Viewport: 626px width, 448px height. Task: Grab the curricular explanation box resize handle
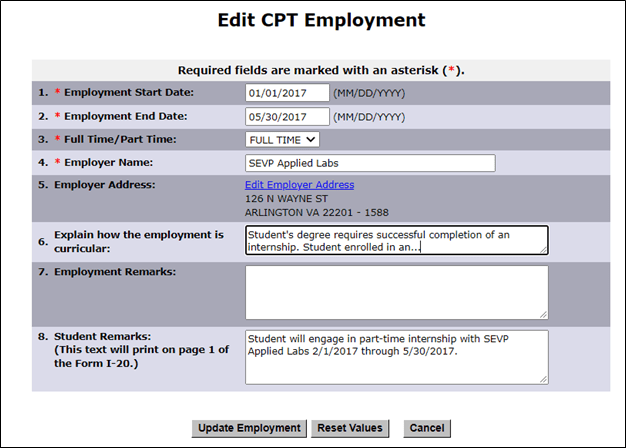(543, 250)
